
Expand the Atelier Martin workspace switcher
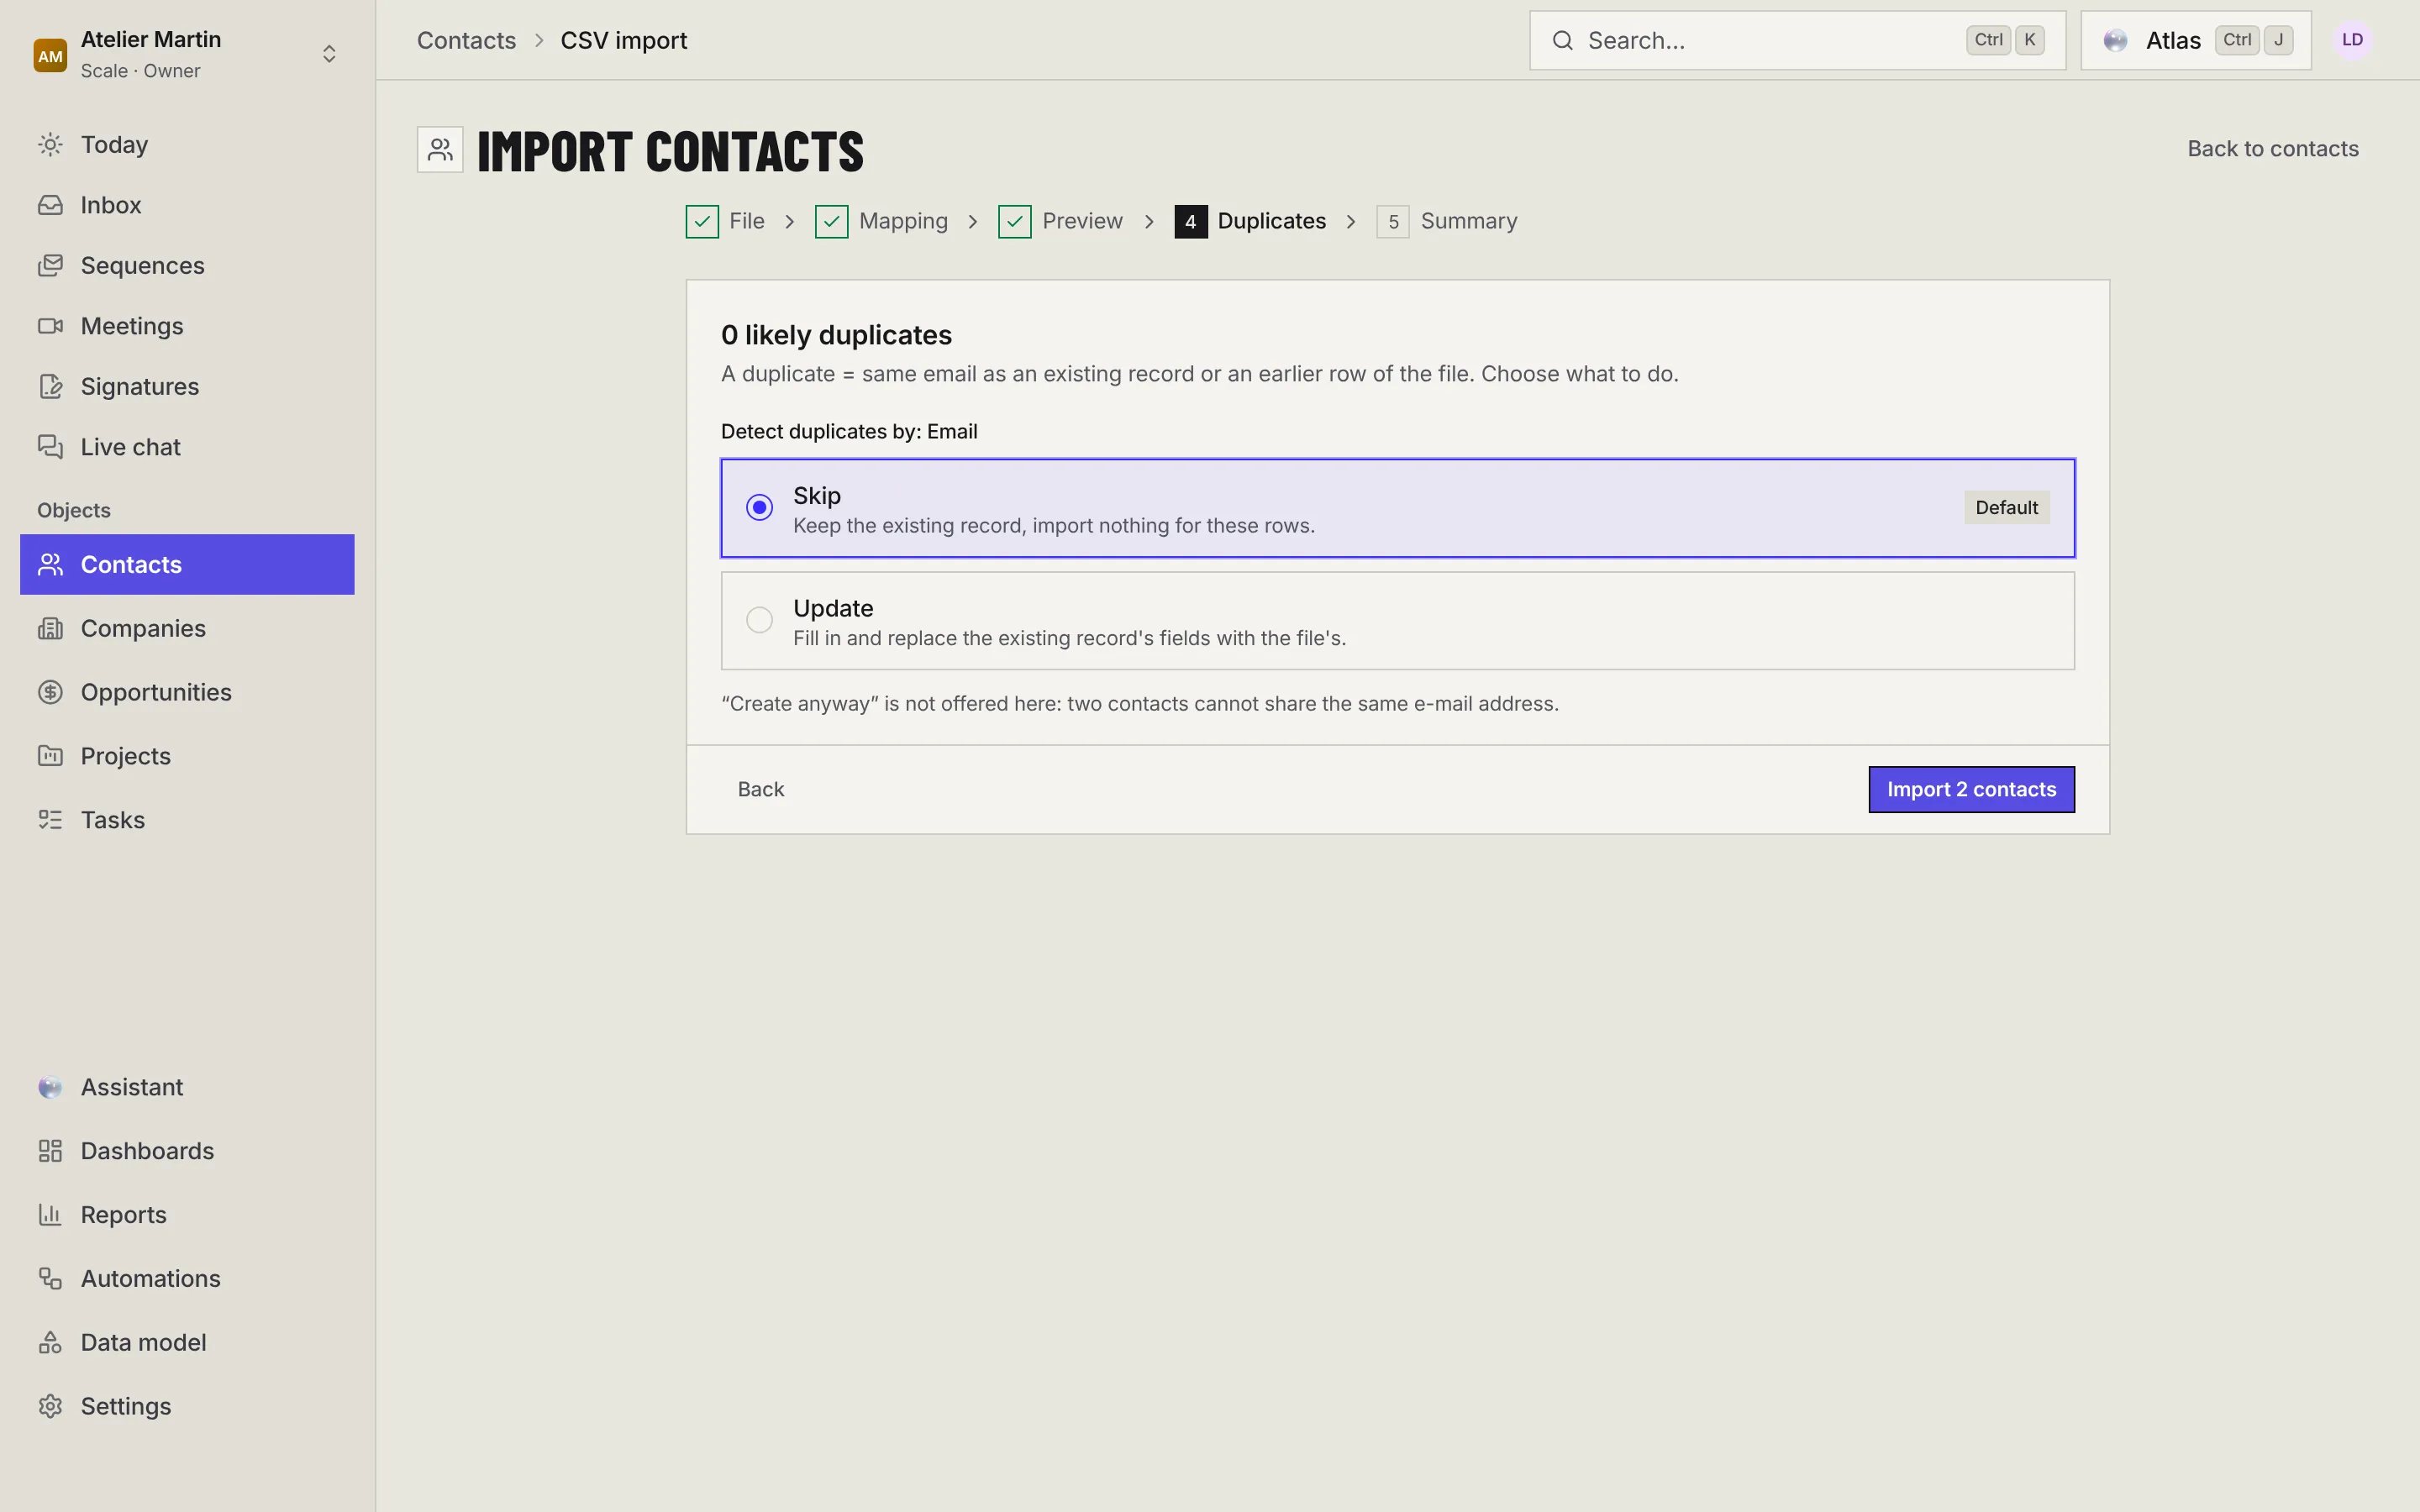click(187, 54)
